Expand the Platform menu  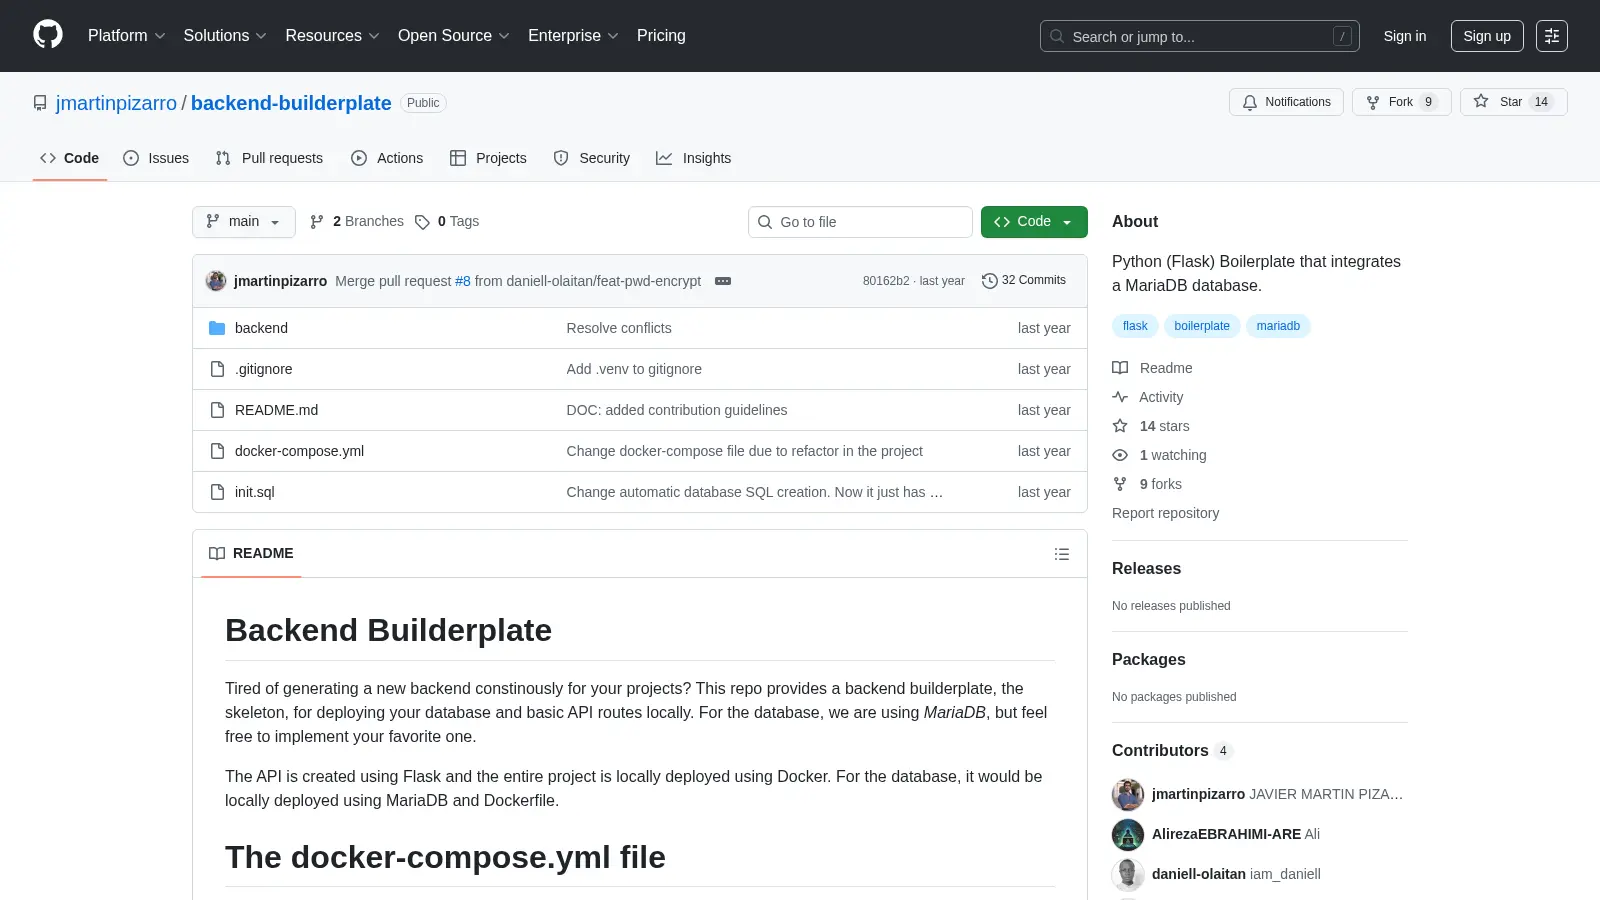pyautogui.click(x=127, y=36)
